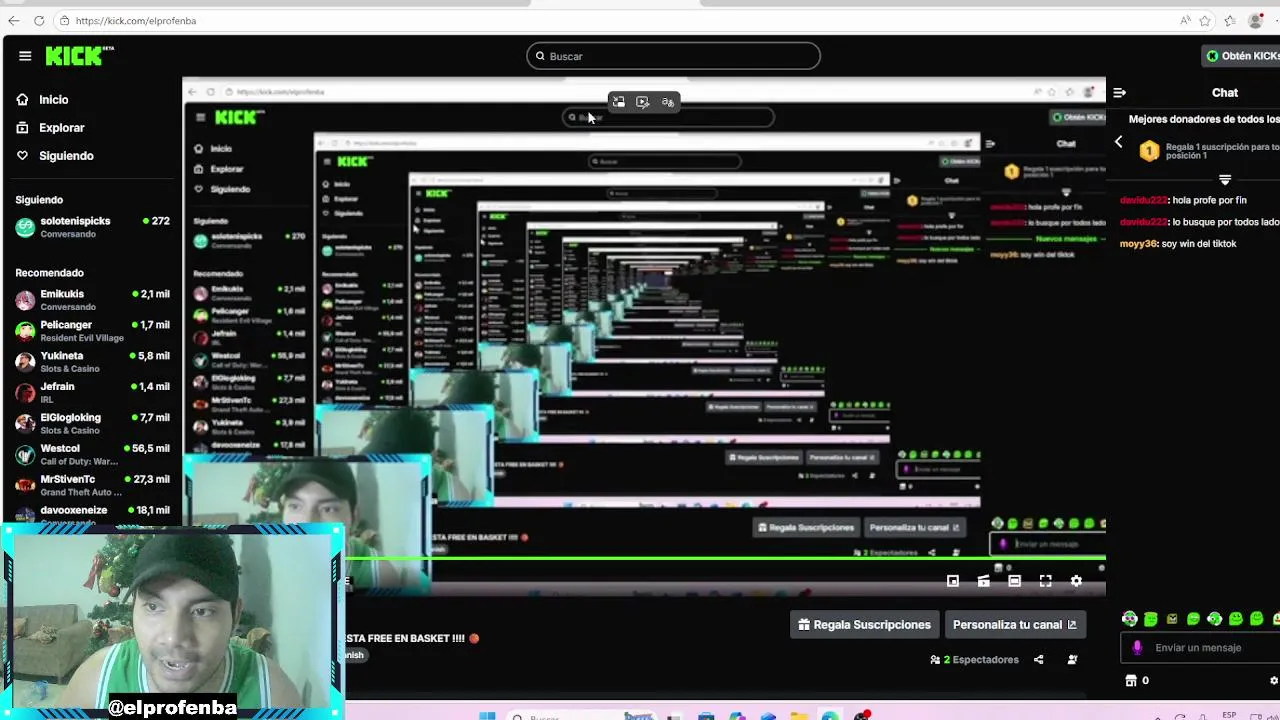Click the clip creation icon

[x=984, y=581]
